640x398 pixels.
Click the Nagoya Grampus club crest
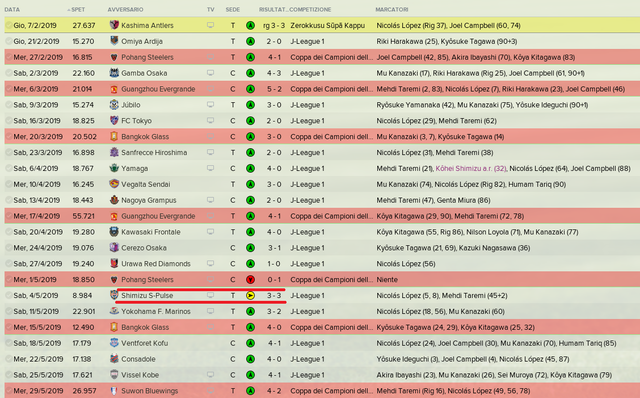(114, 200)
